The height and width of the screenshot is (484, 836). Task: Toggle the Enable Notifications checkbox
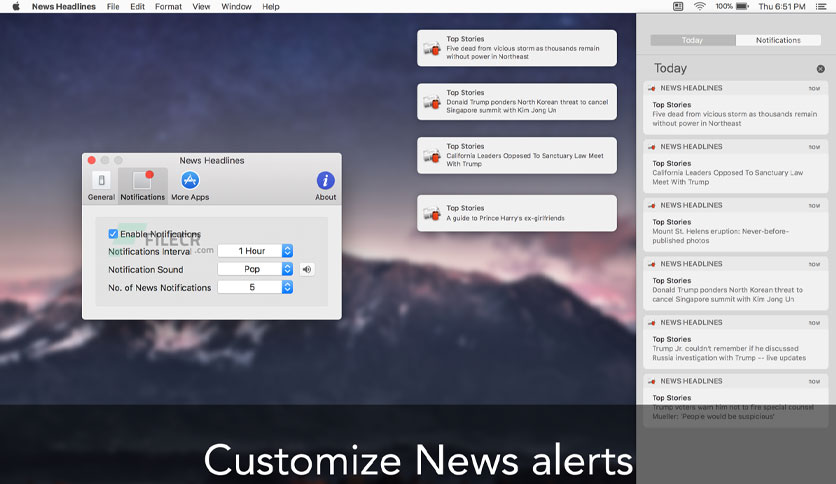113,233
